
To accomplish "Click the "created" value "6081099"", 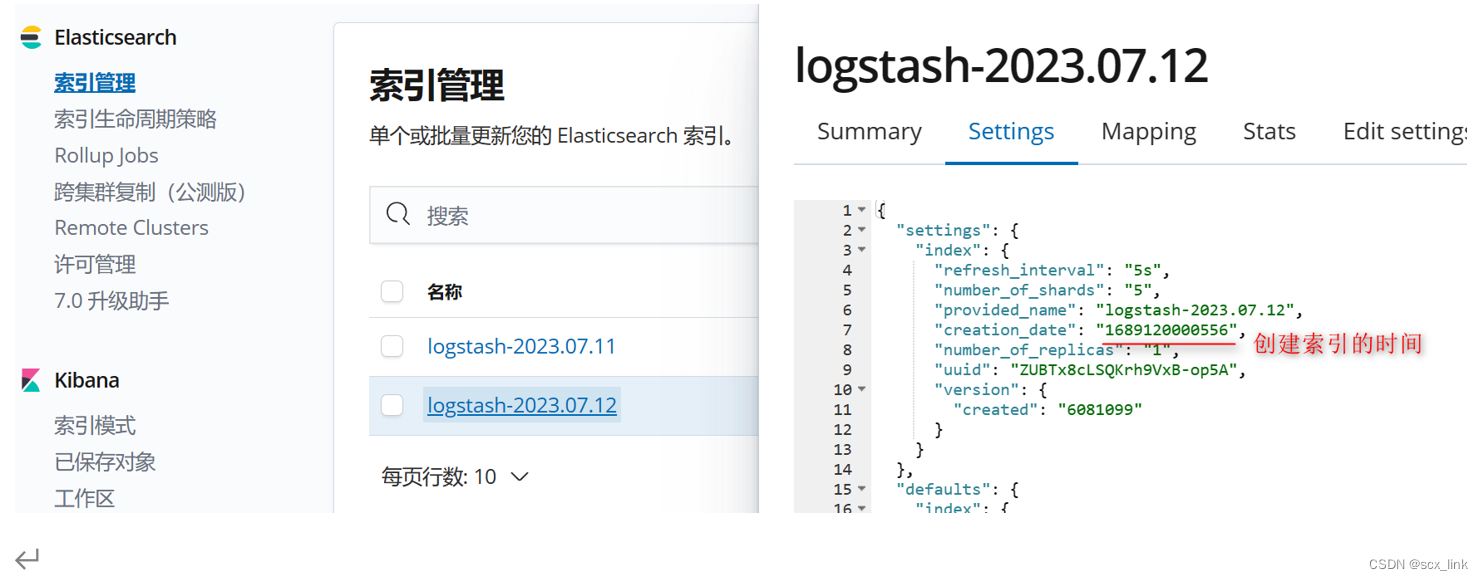I will coord(1100,409).
